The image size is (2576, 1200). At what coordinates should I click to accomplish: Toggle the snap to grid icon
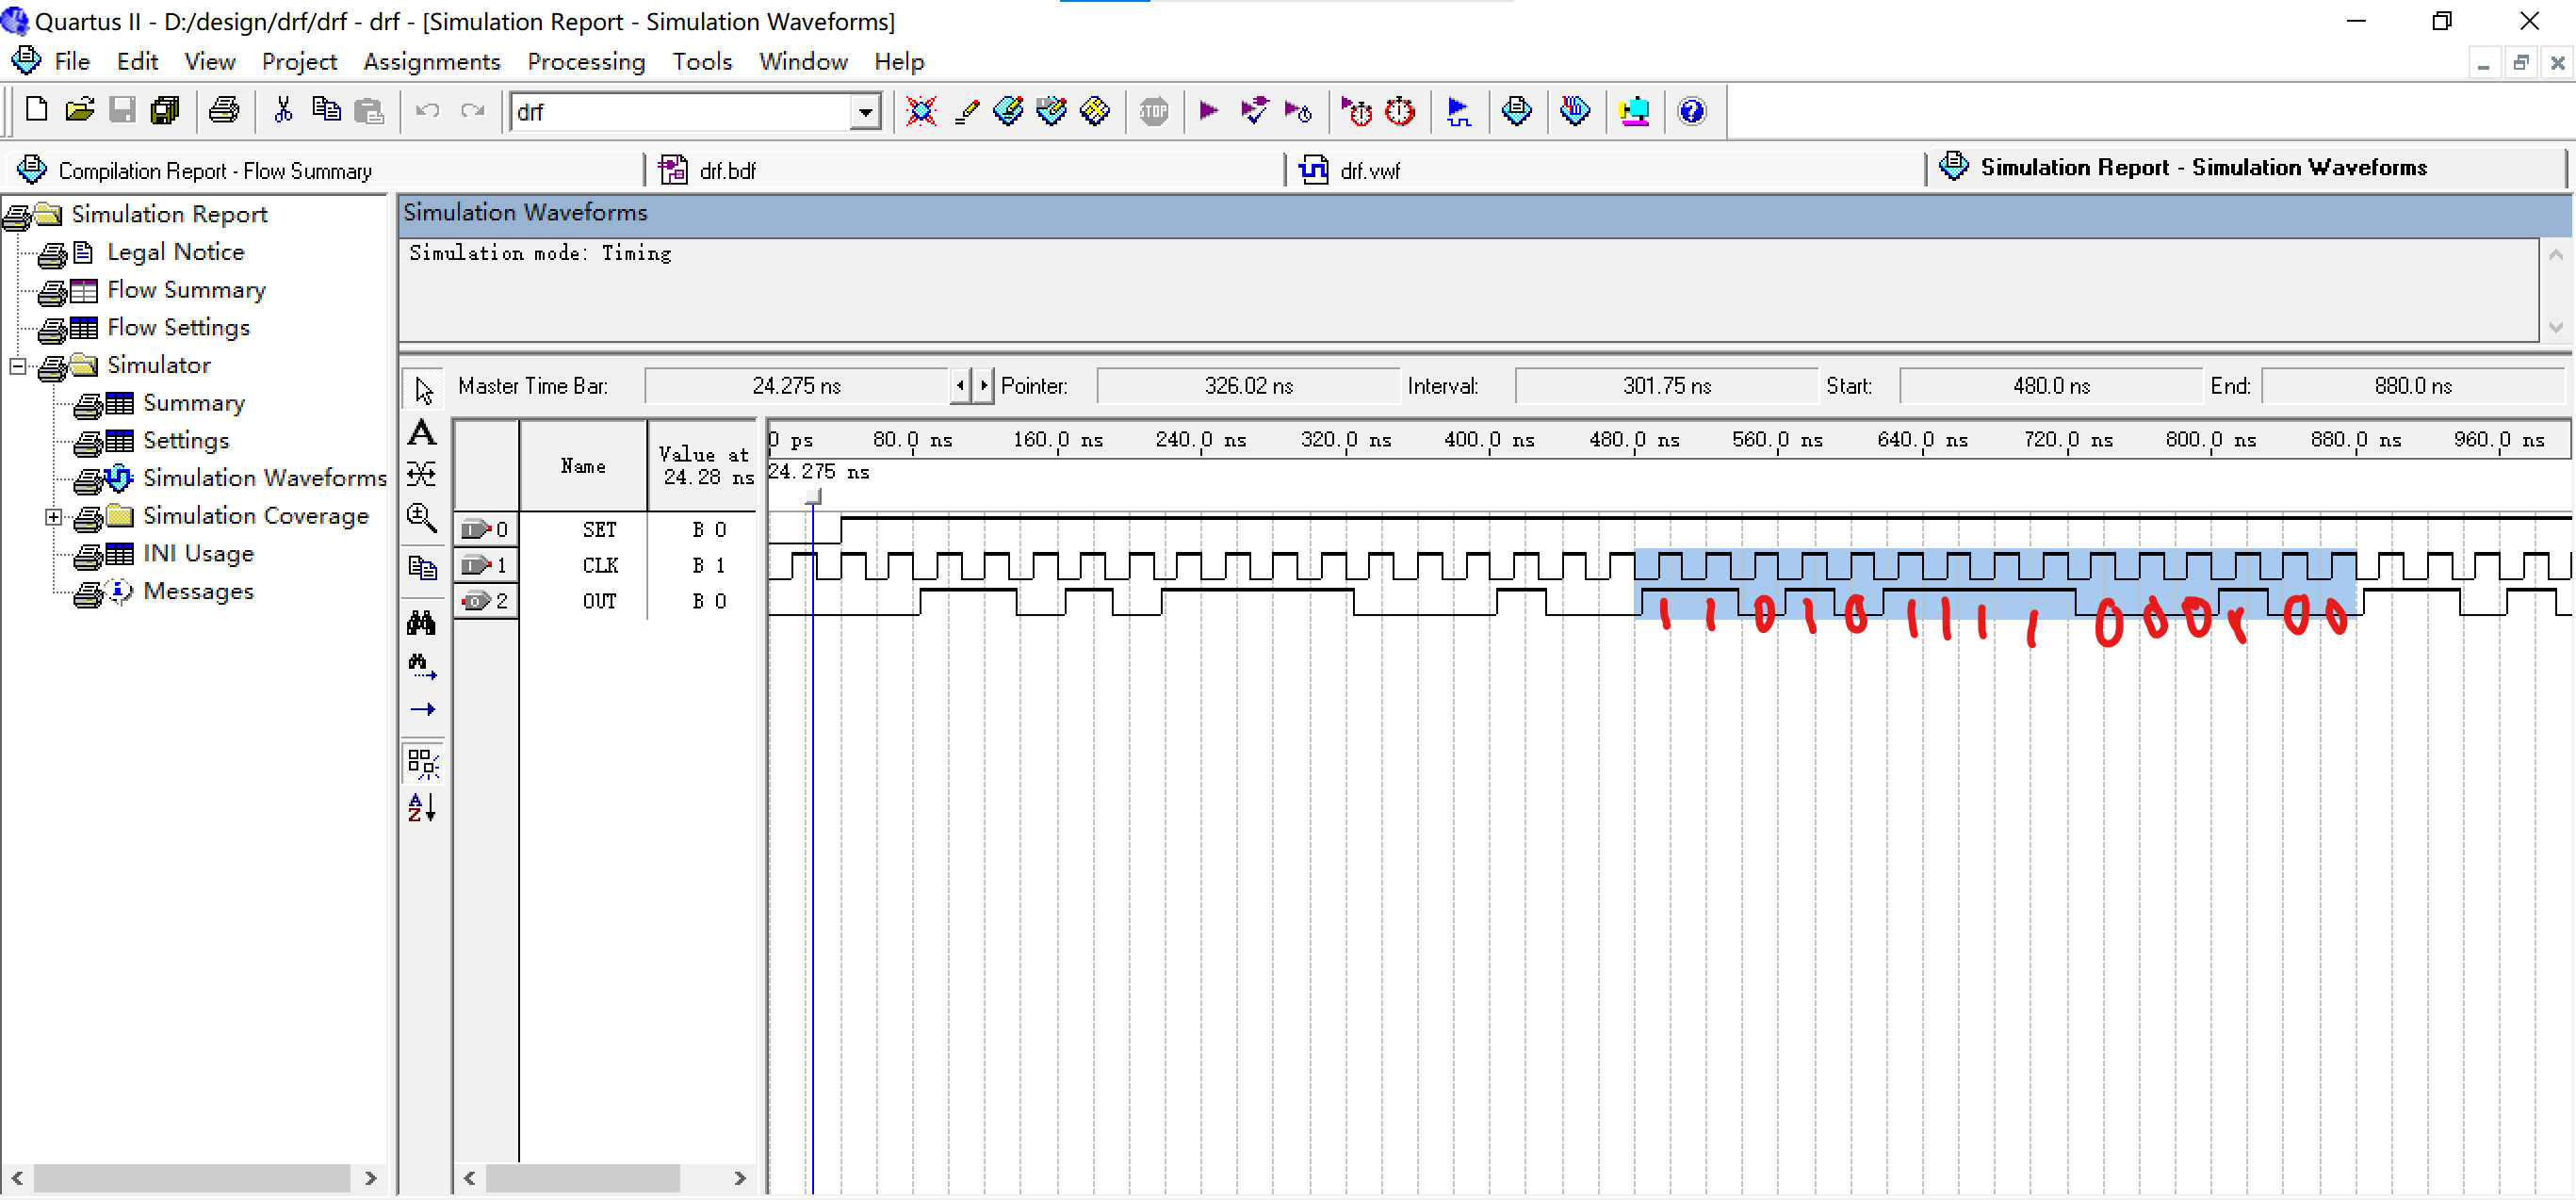(422, 764)
